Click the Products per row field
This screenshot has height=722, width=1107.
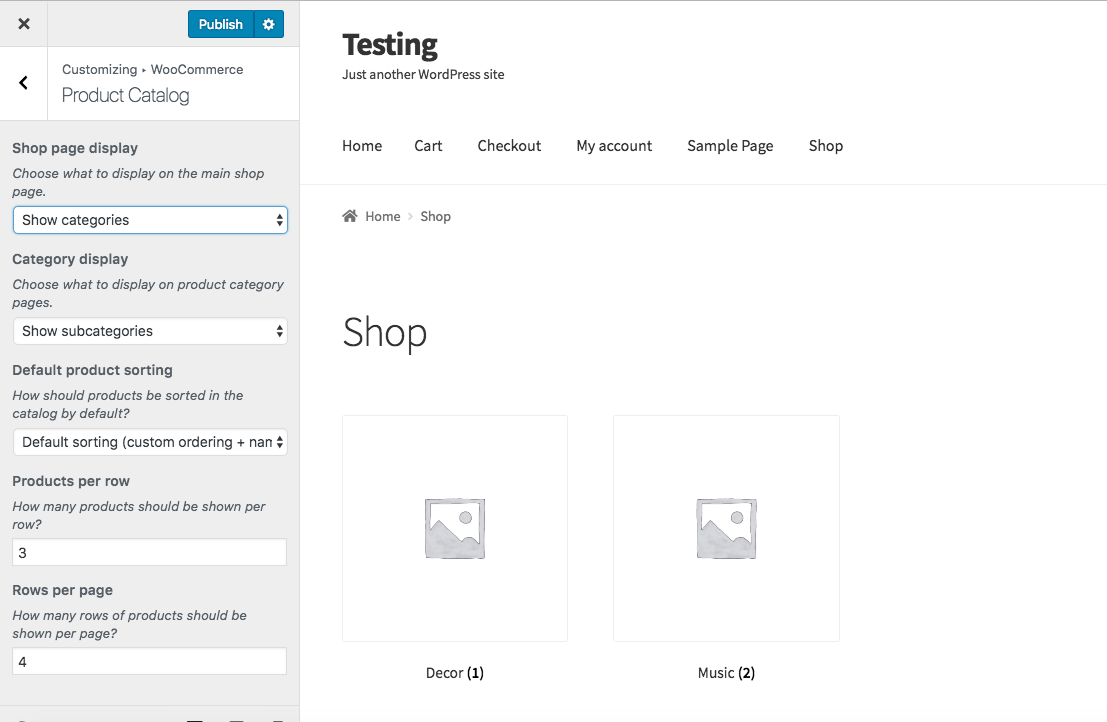pos(150,552)
